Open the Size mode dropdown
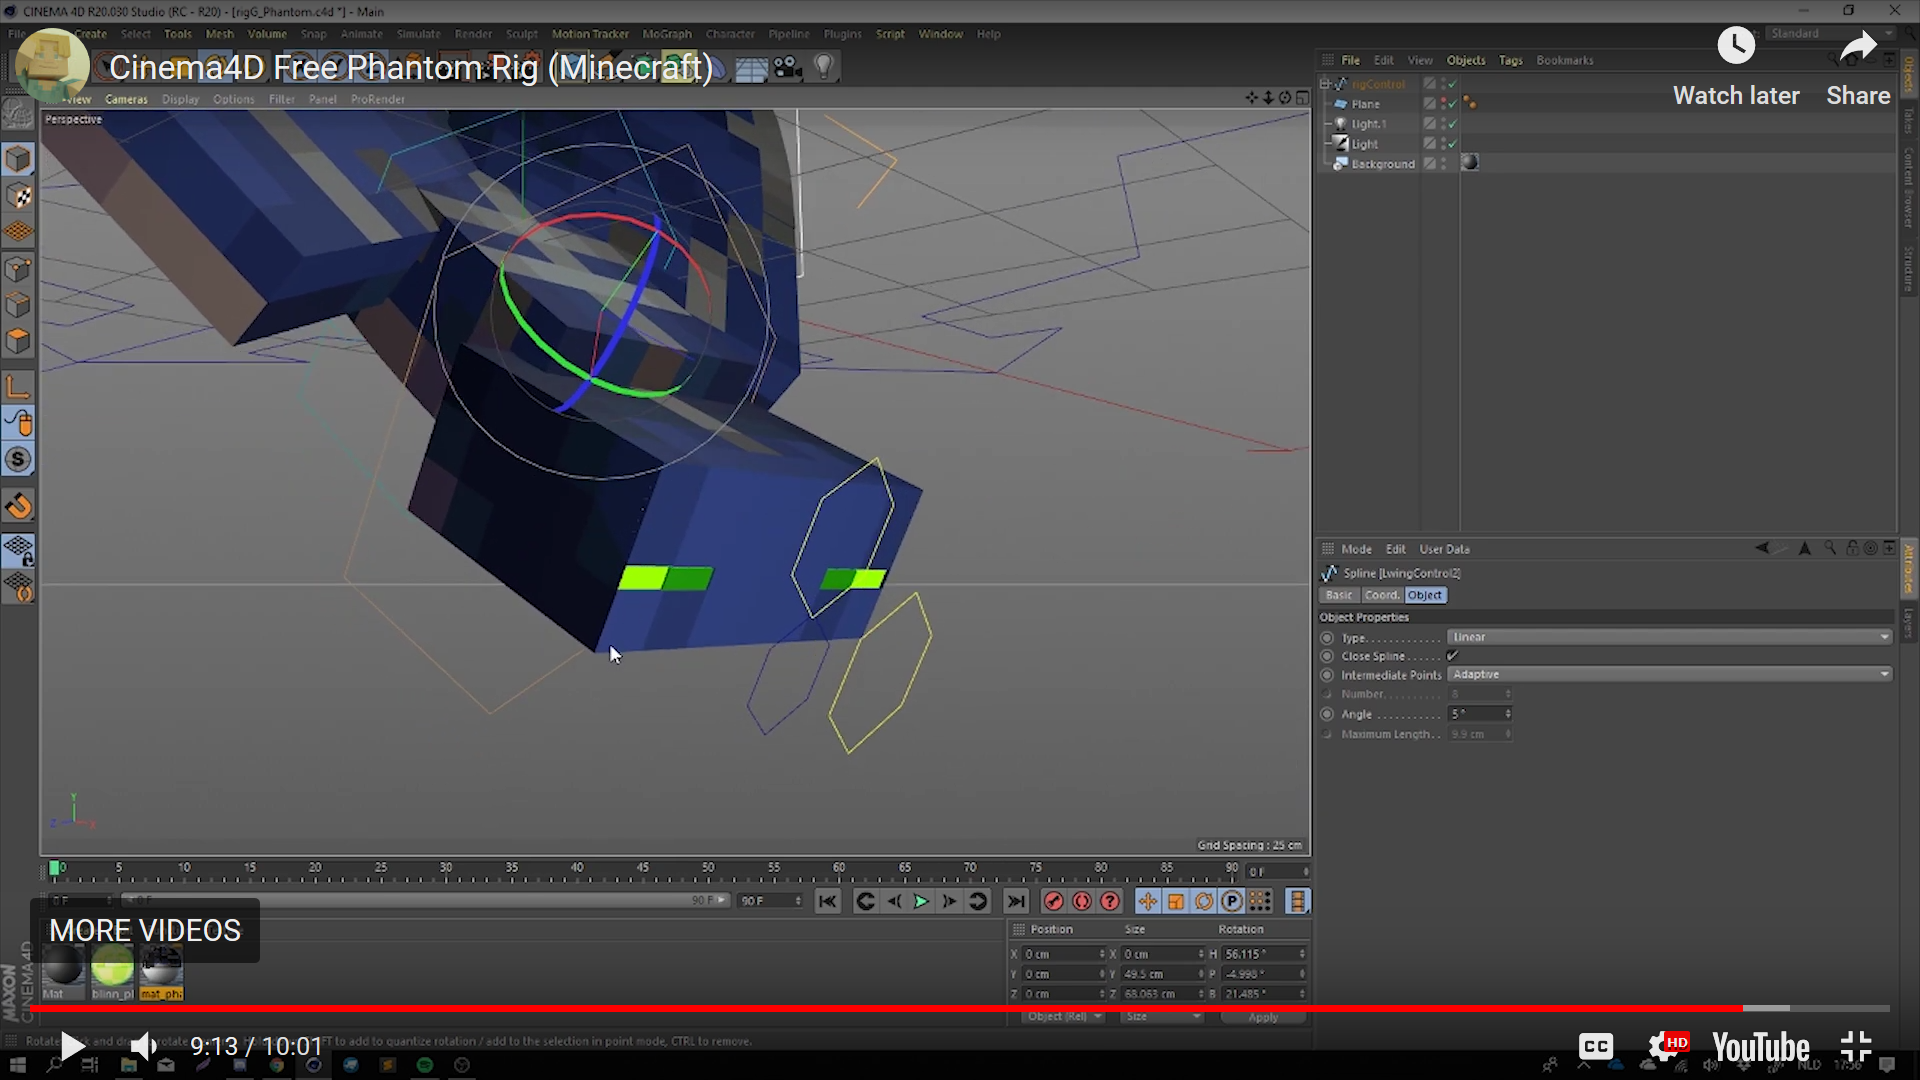 coord(1162,1016)
